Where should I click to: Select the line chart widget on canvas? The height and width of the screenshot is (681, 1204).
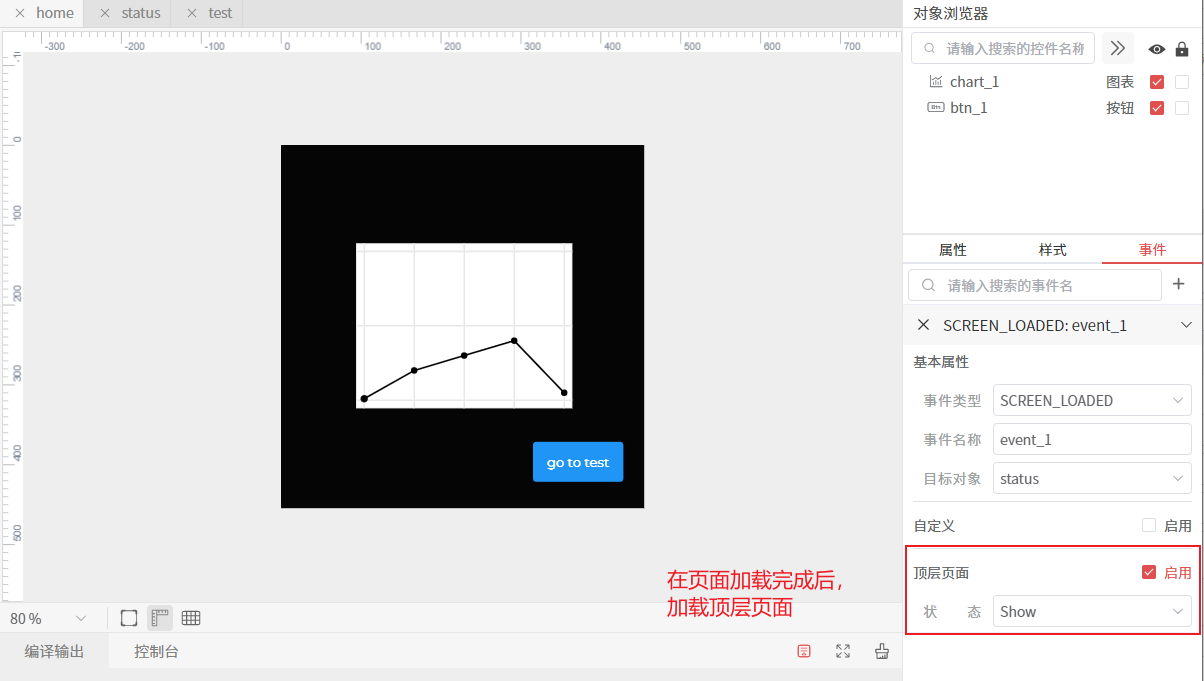click(x=464, y=326)
